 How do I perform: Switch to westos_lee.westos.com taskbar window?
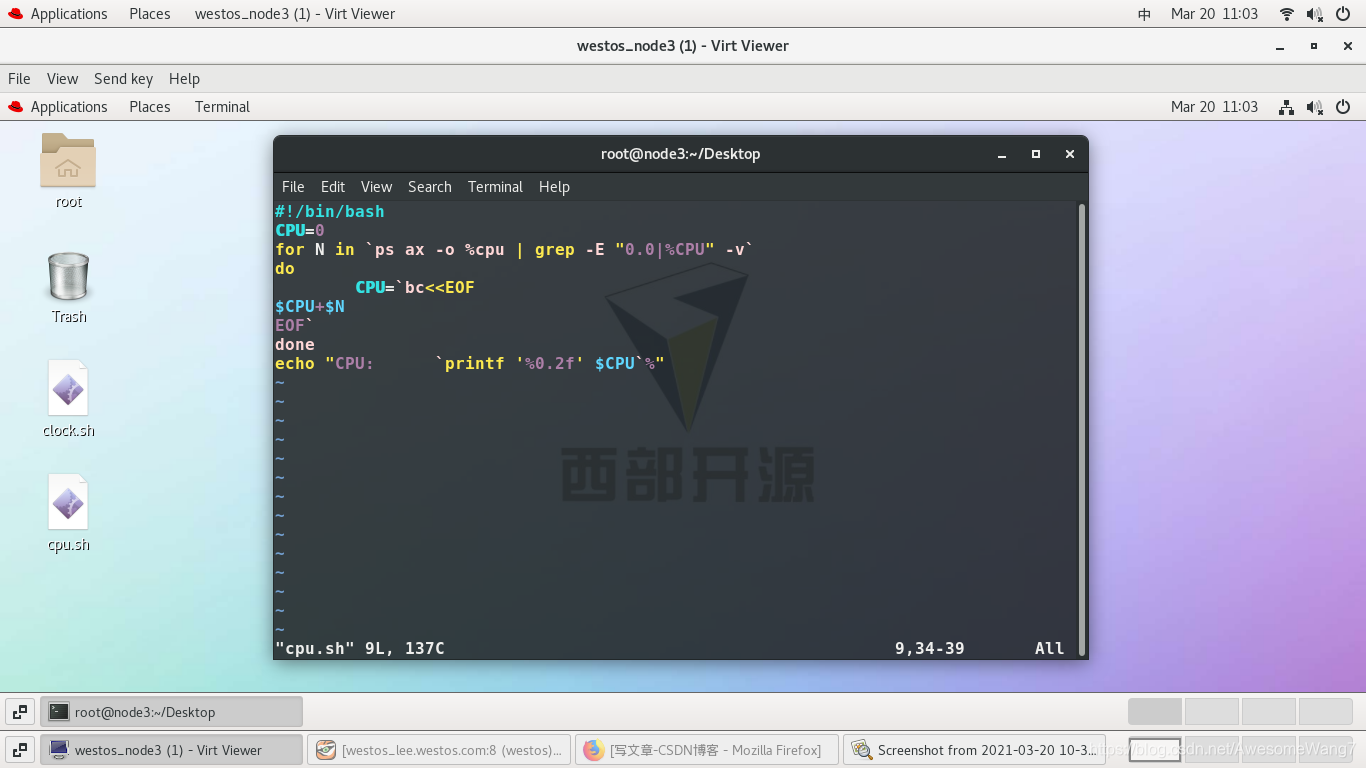point(439,750)
